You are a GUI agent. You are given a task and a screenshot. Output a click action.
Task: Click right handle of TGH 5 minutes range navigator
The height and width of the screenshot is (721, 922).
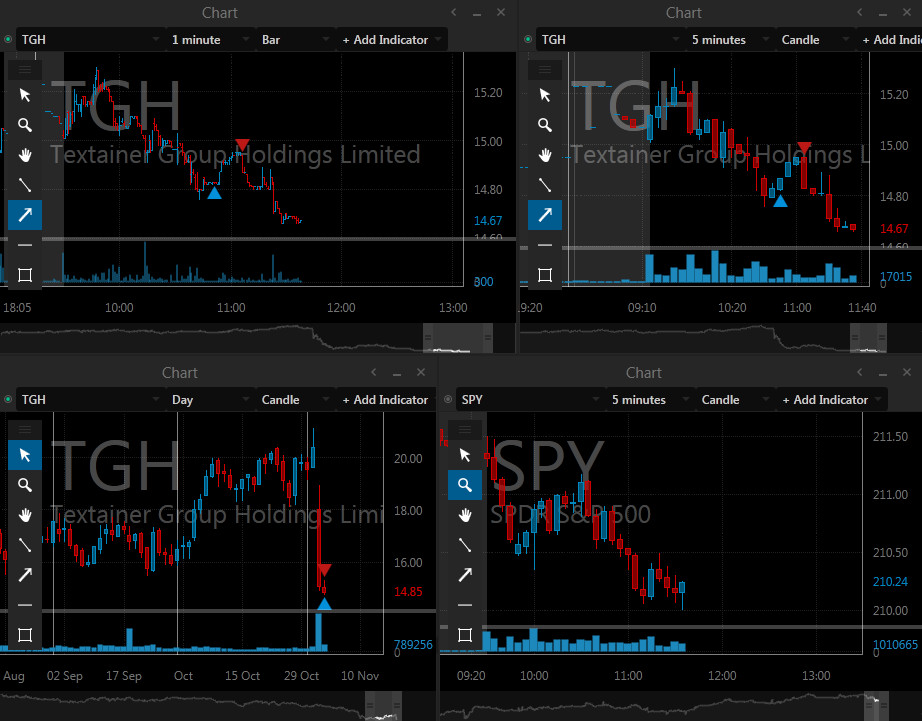pos(881,338)
